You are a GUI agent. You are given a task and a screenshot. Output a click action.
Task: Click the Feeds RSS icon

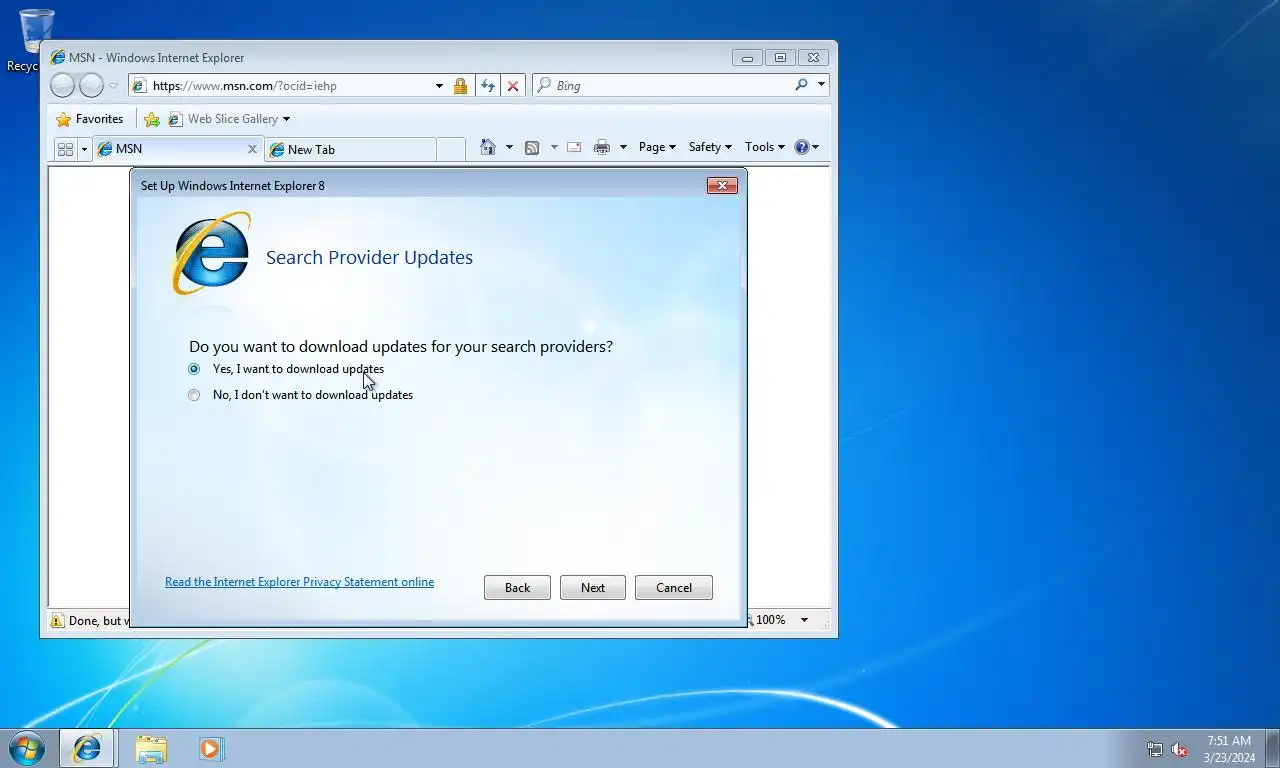coord(532,147)
